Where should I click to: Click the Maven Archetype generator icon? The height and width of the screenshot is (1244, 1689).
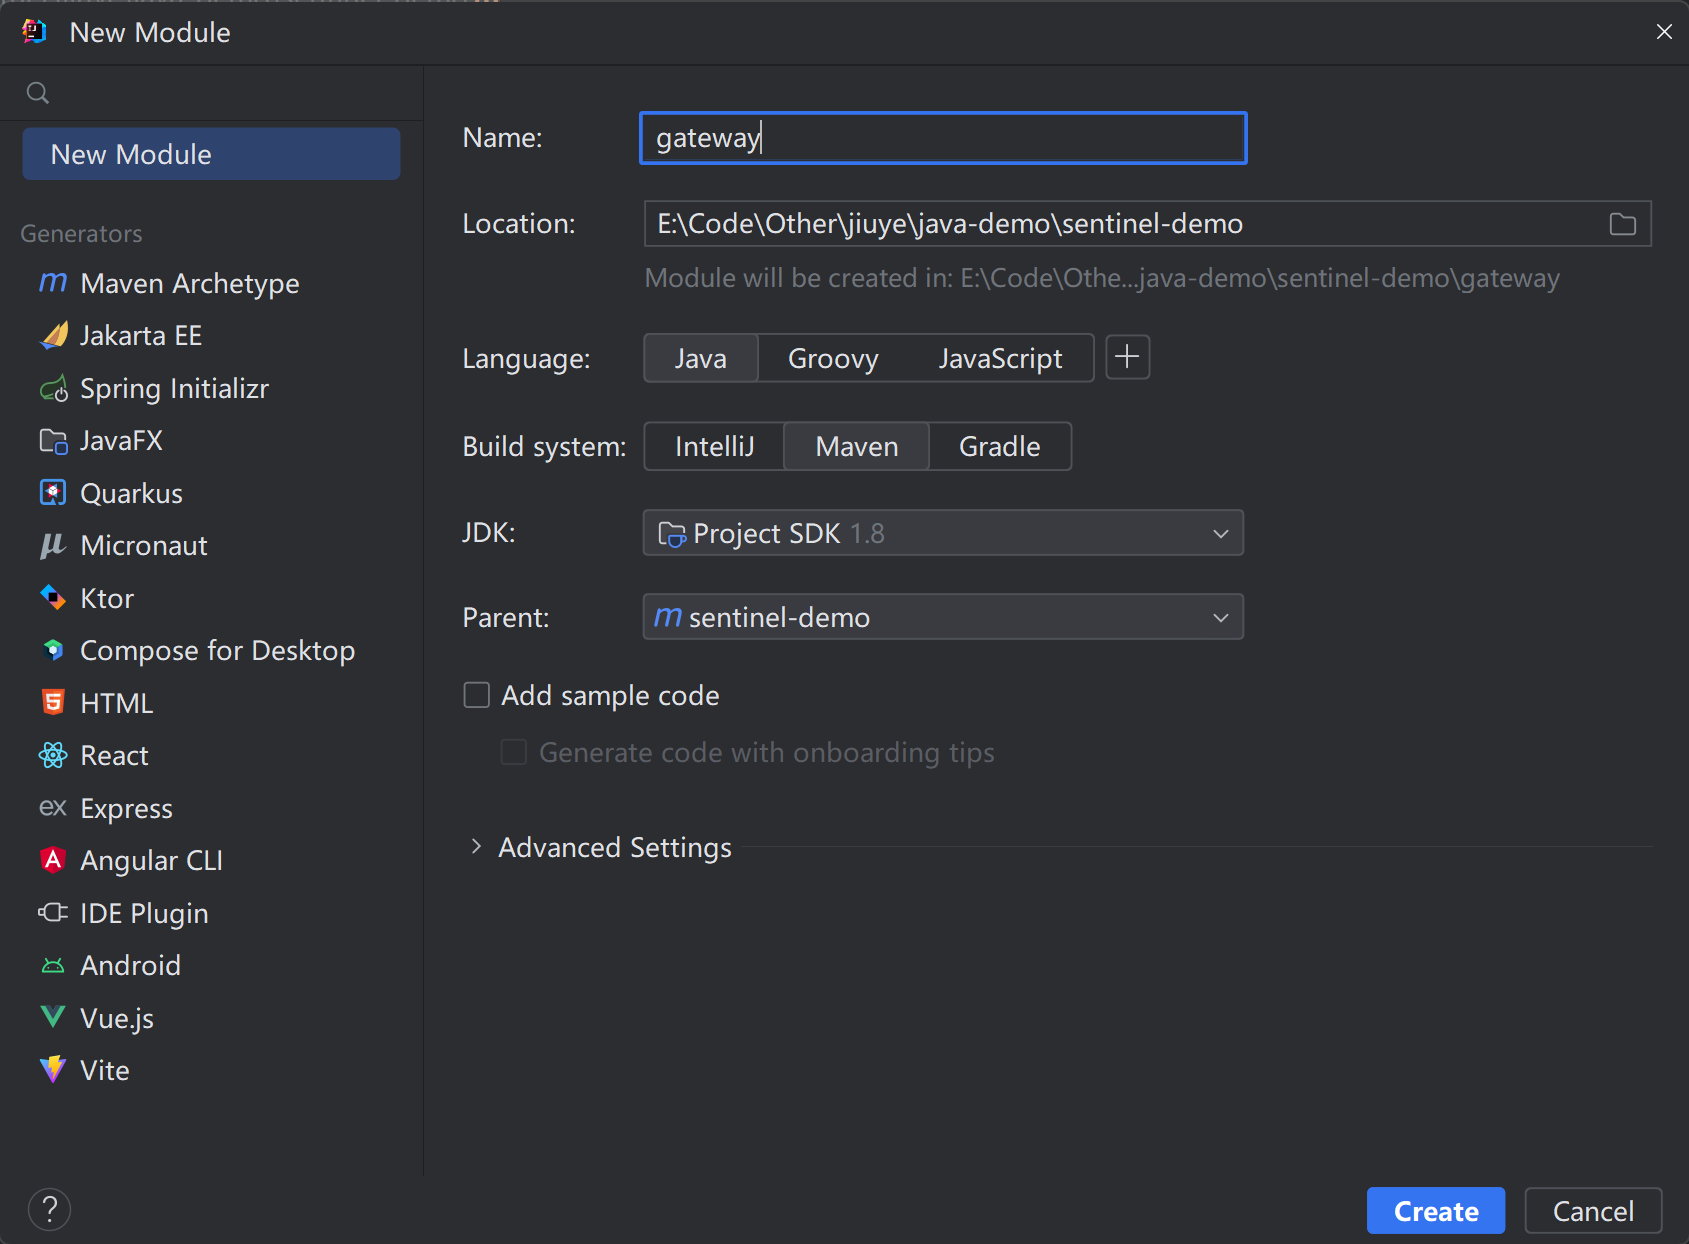pyautogui.click(x=53, y=283)
